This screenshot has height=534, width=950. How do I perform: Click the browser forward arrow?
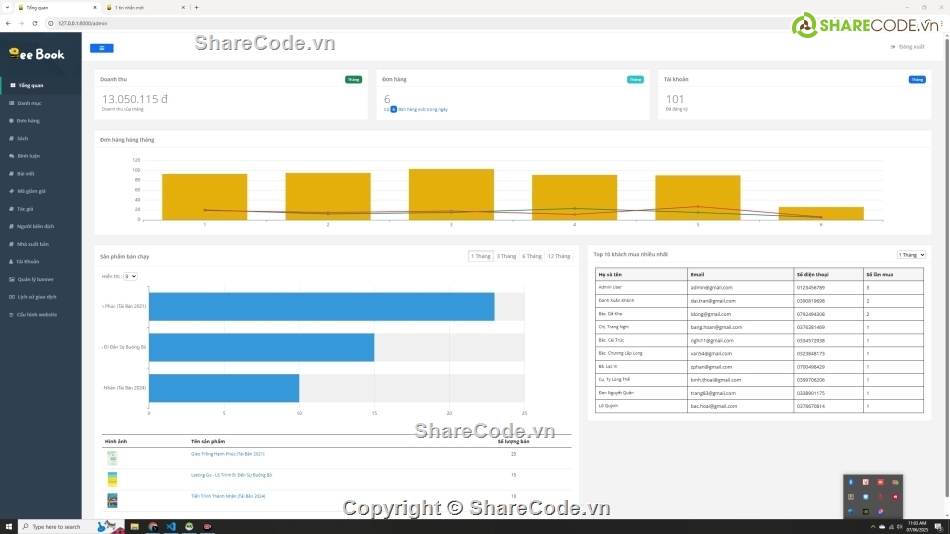pos(21,23)
